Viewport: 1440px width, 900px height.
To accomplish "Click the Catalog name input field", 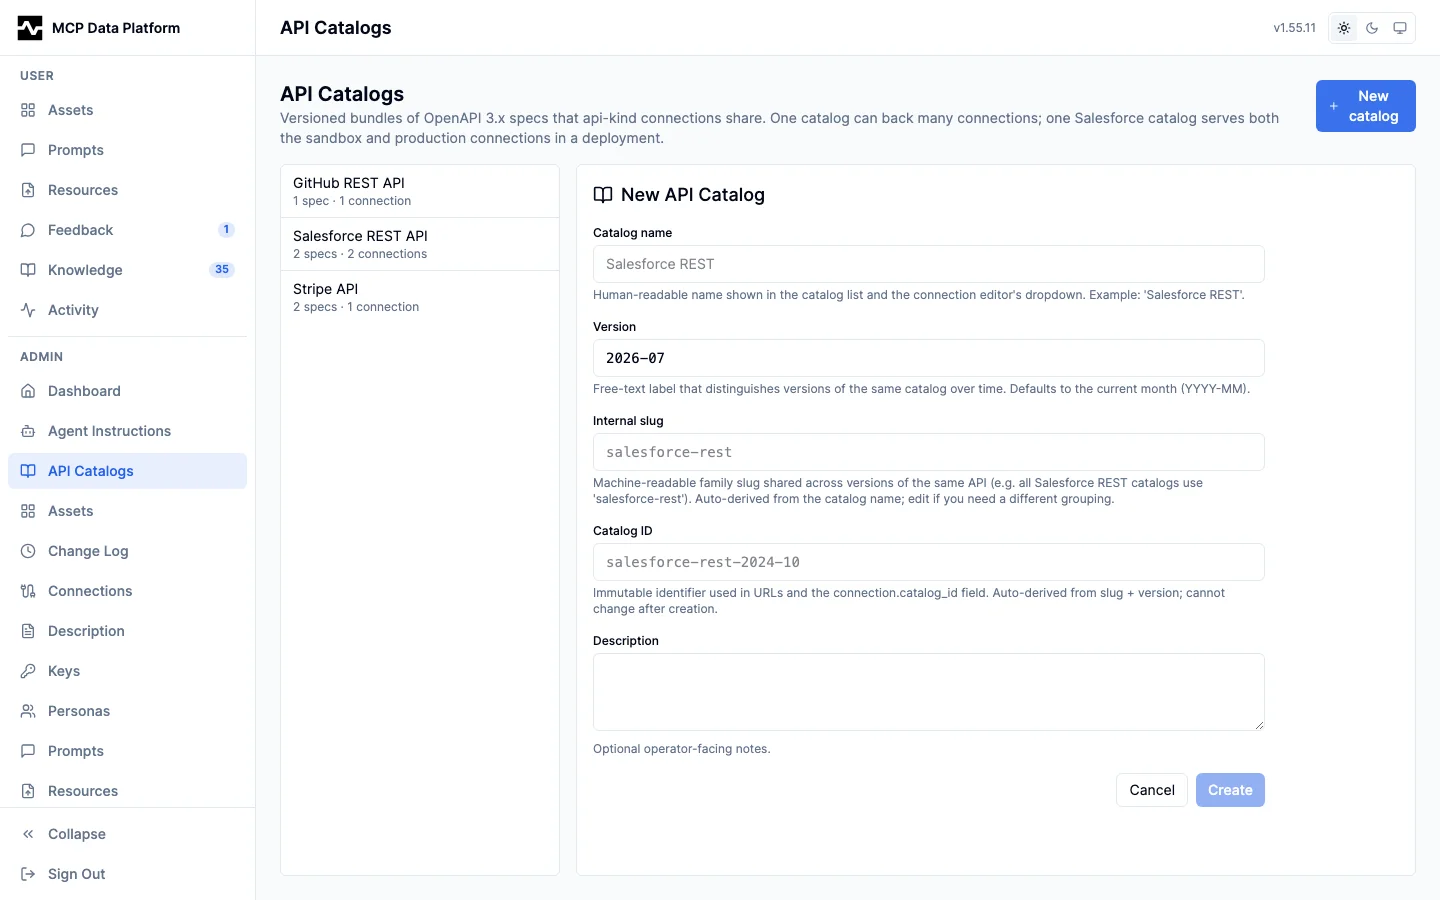I will [x=929, y=264].
